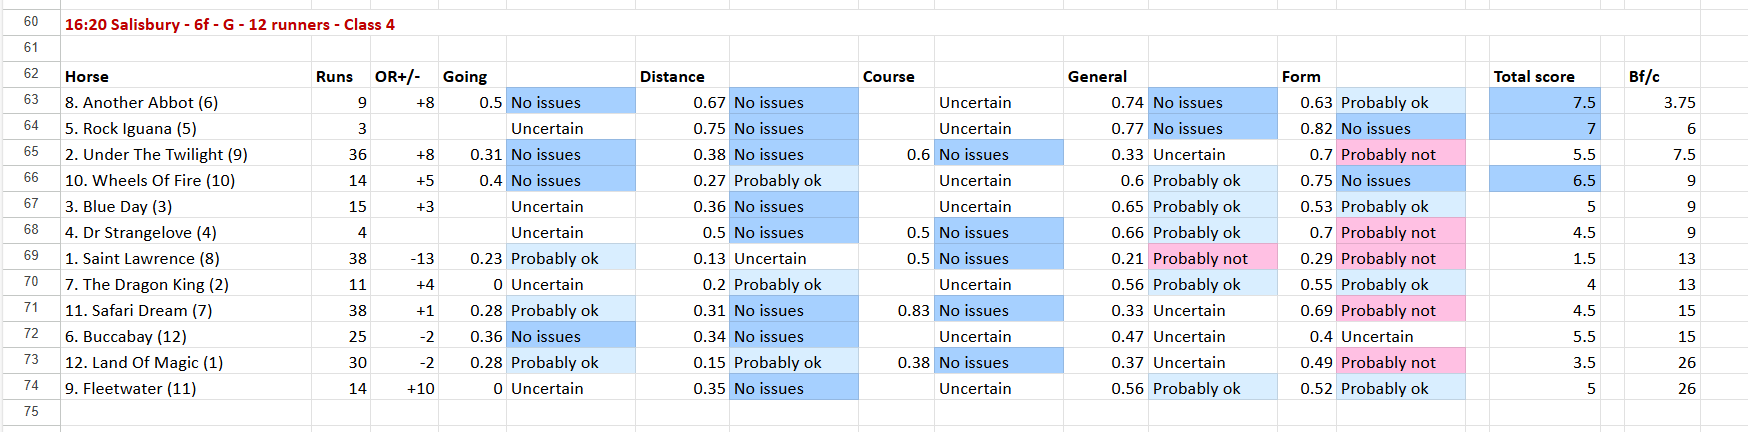Select Another Abbot's 7.5 total score cell
The height and width of the screenshot is (432, 1748).
click(x=1543, y=102)
